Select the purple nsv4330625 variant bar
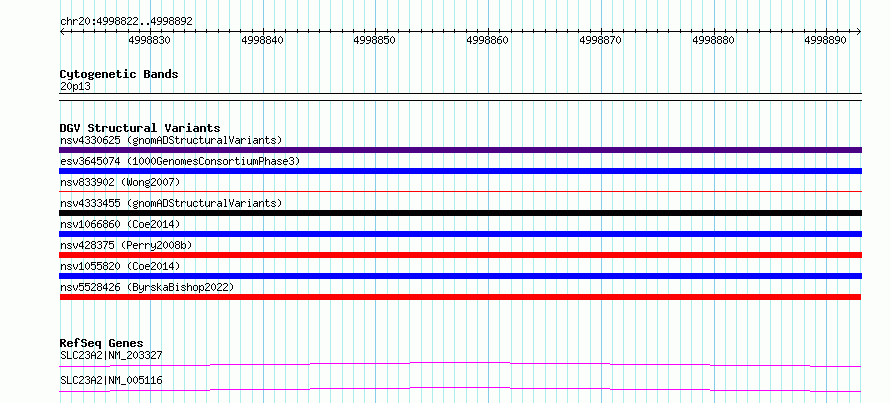Screen dimensions: 890x403 460,150
